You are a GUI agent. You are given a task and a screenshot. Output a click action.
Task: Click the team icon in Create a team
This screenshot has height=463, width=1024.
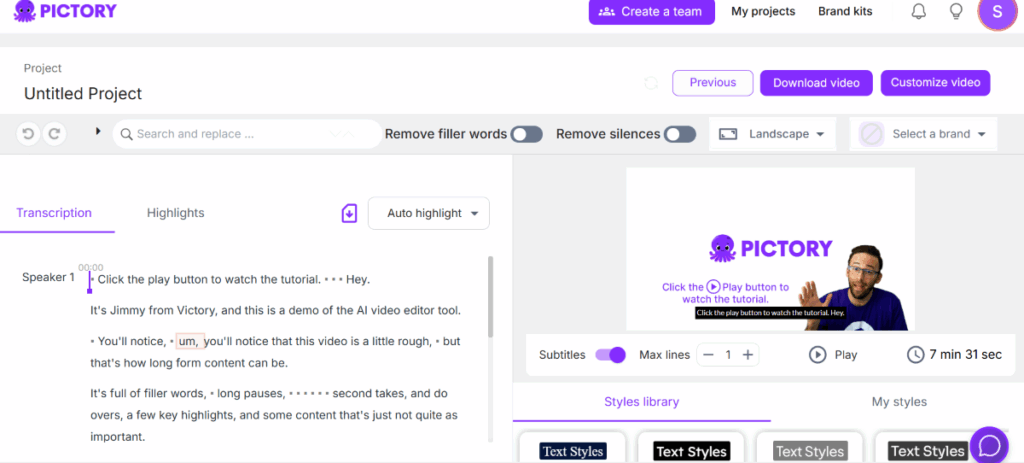[607, 12]
